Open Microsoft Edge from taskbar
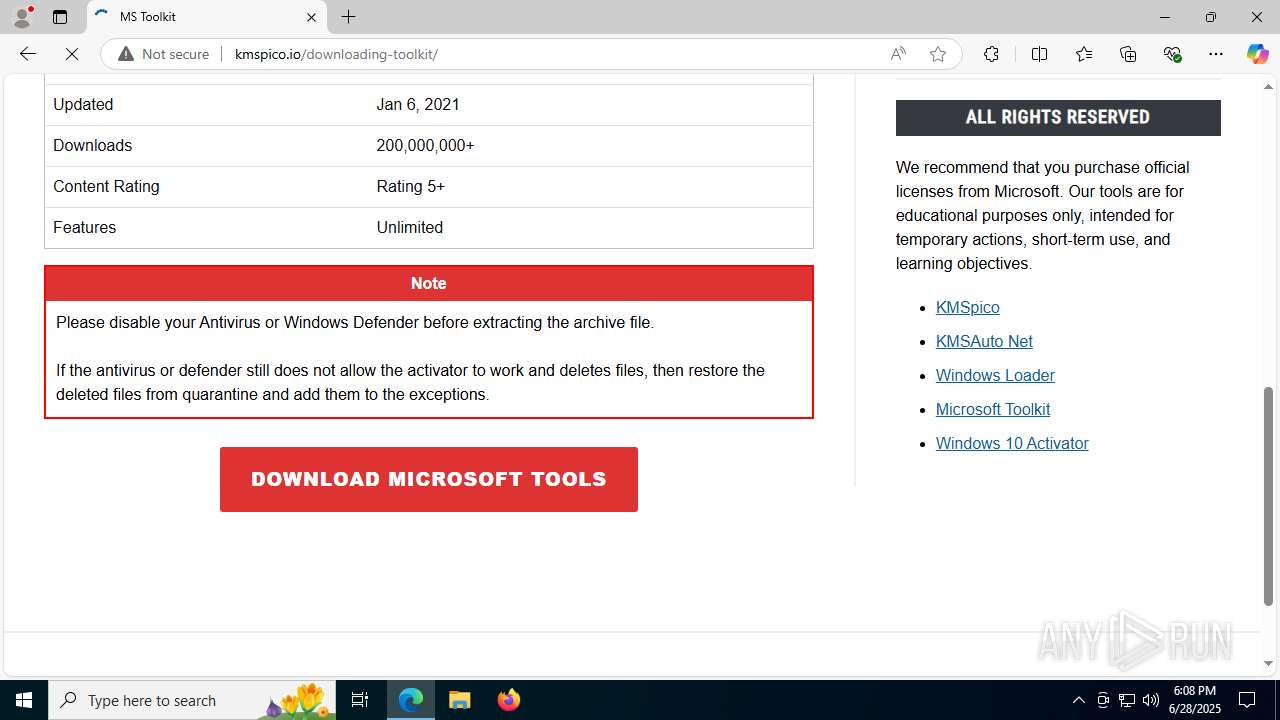Image resolution: width=1280 pixels, height=720 pixels. pos(411,700)
